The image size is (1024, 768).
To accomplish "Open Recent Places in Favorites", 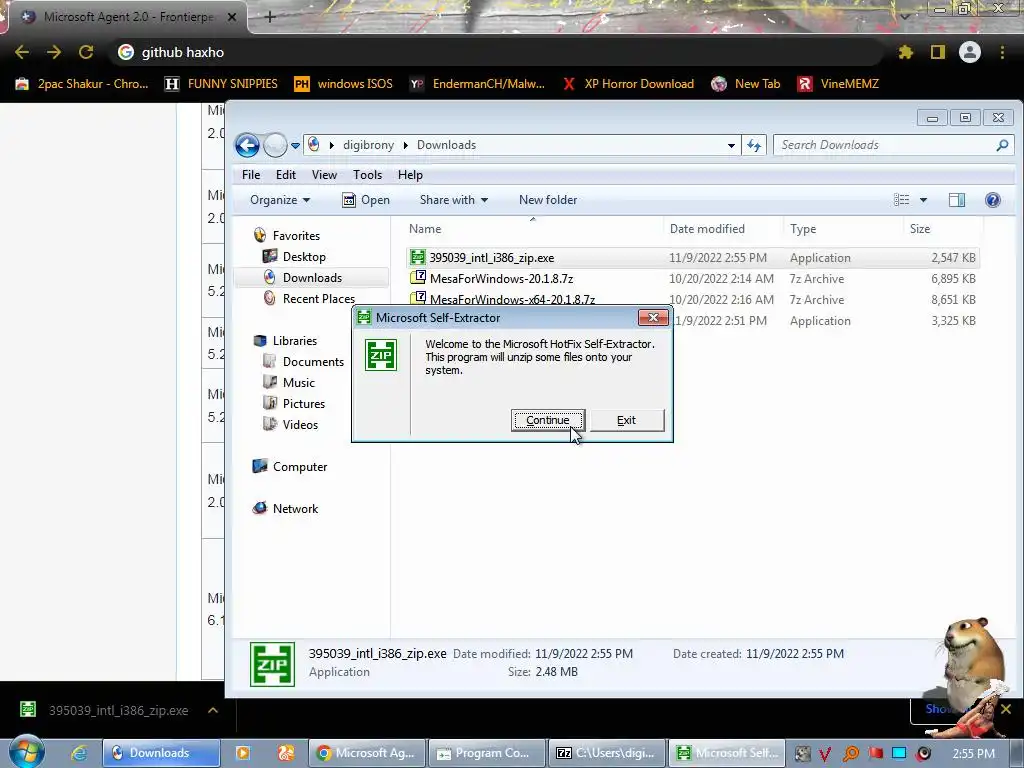I will pos(319,298).
